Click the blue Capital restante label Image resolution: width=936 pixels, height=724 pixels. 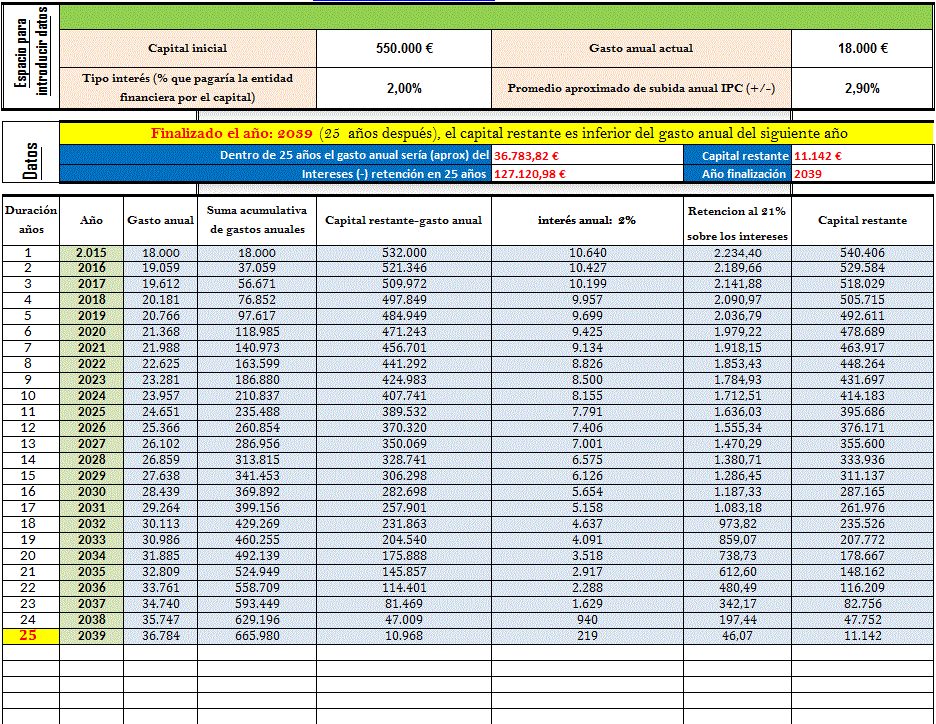pyautogui.click(x=737, y=156)
